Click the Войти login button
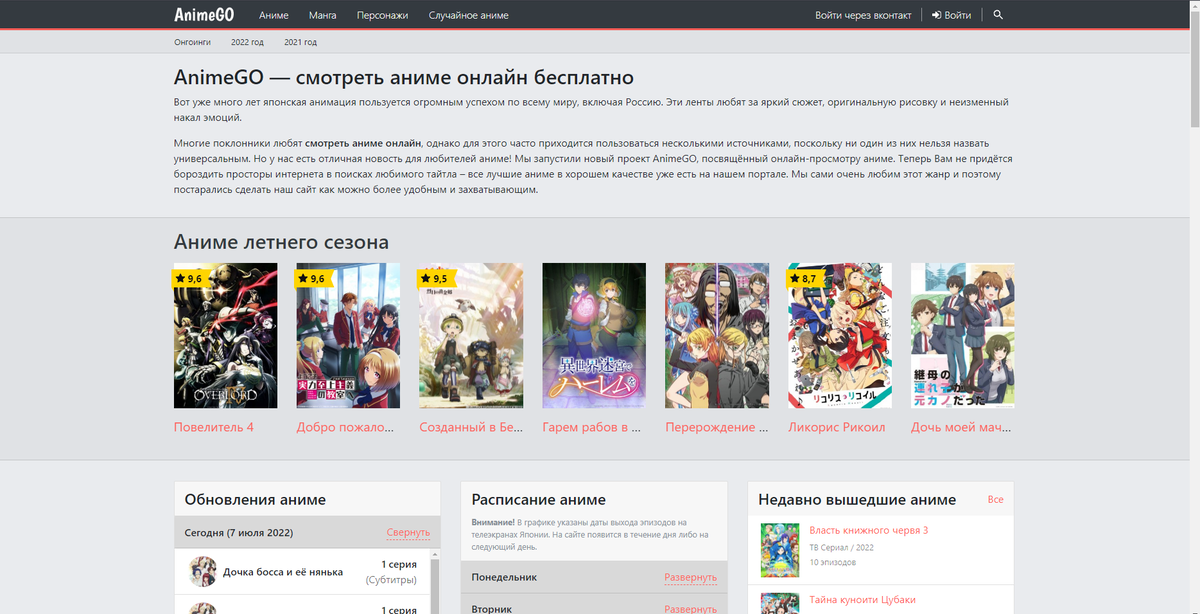Screen dimensions: 1200x614 click(951, 15)
